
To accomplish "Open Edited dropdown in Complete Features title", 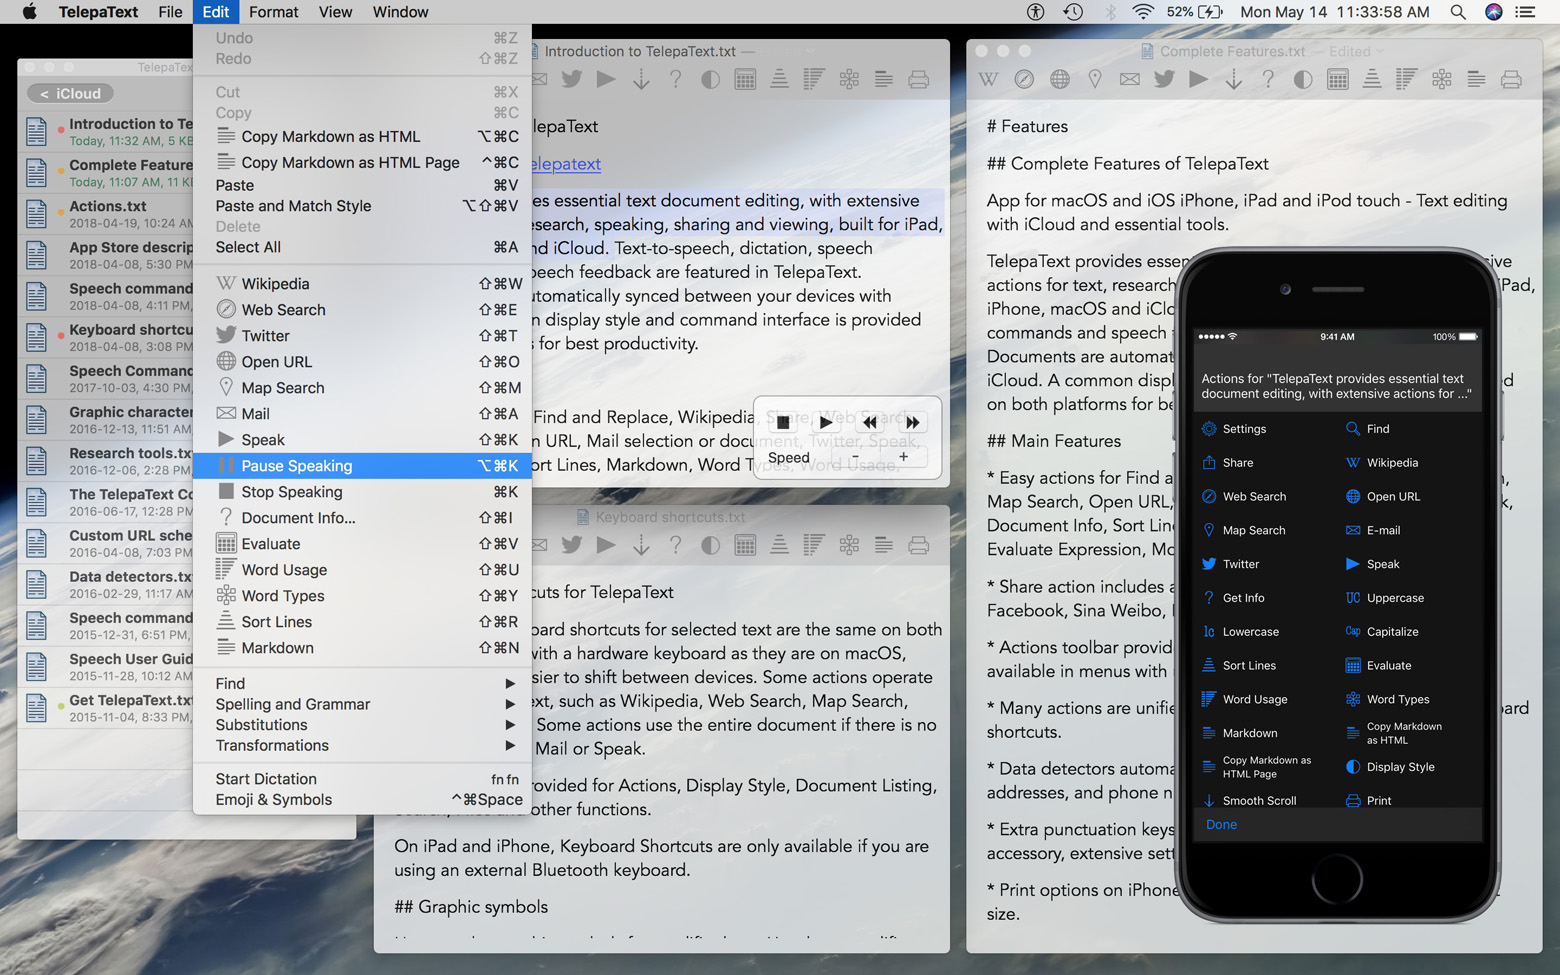I will coord(1357,51).
